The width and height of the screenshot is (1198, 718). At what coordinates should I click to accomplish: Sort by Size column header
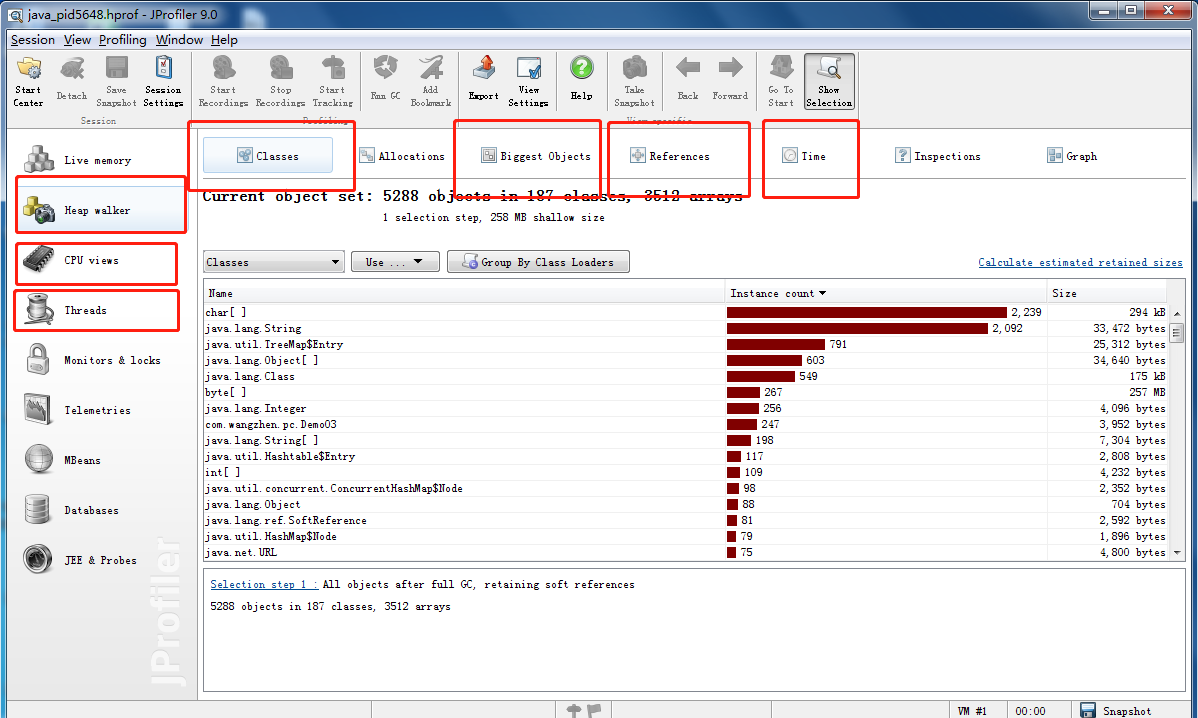(1106, 293)
